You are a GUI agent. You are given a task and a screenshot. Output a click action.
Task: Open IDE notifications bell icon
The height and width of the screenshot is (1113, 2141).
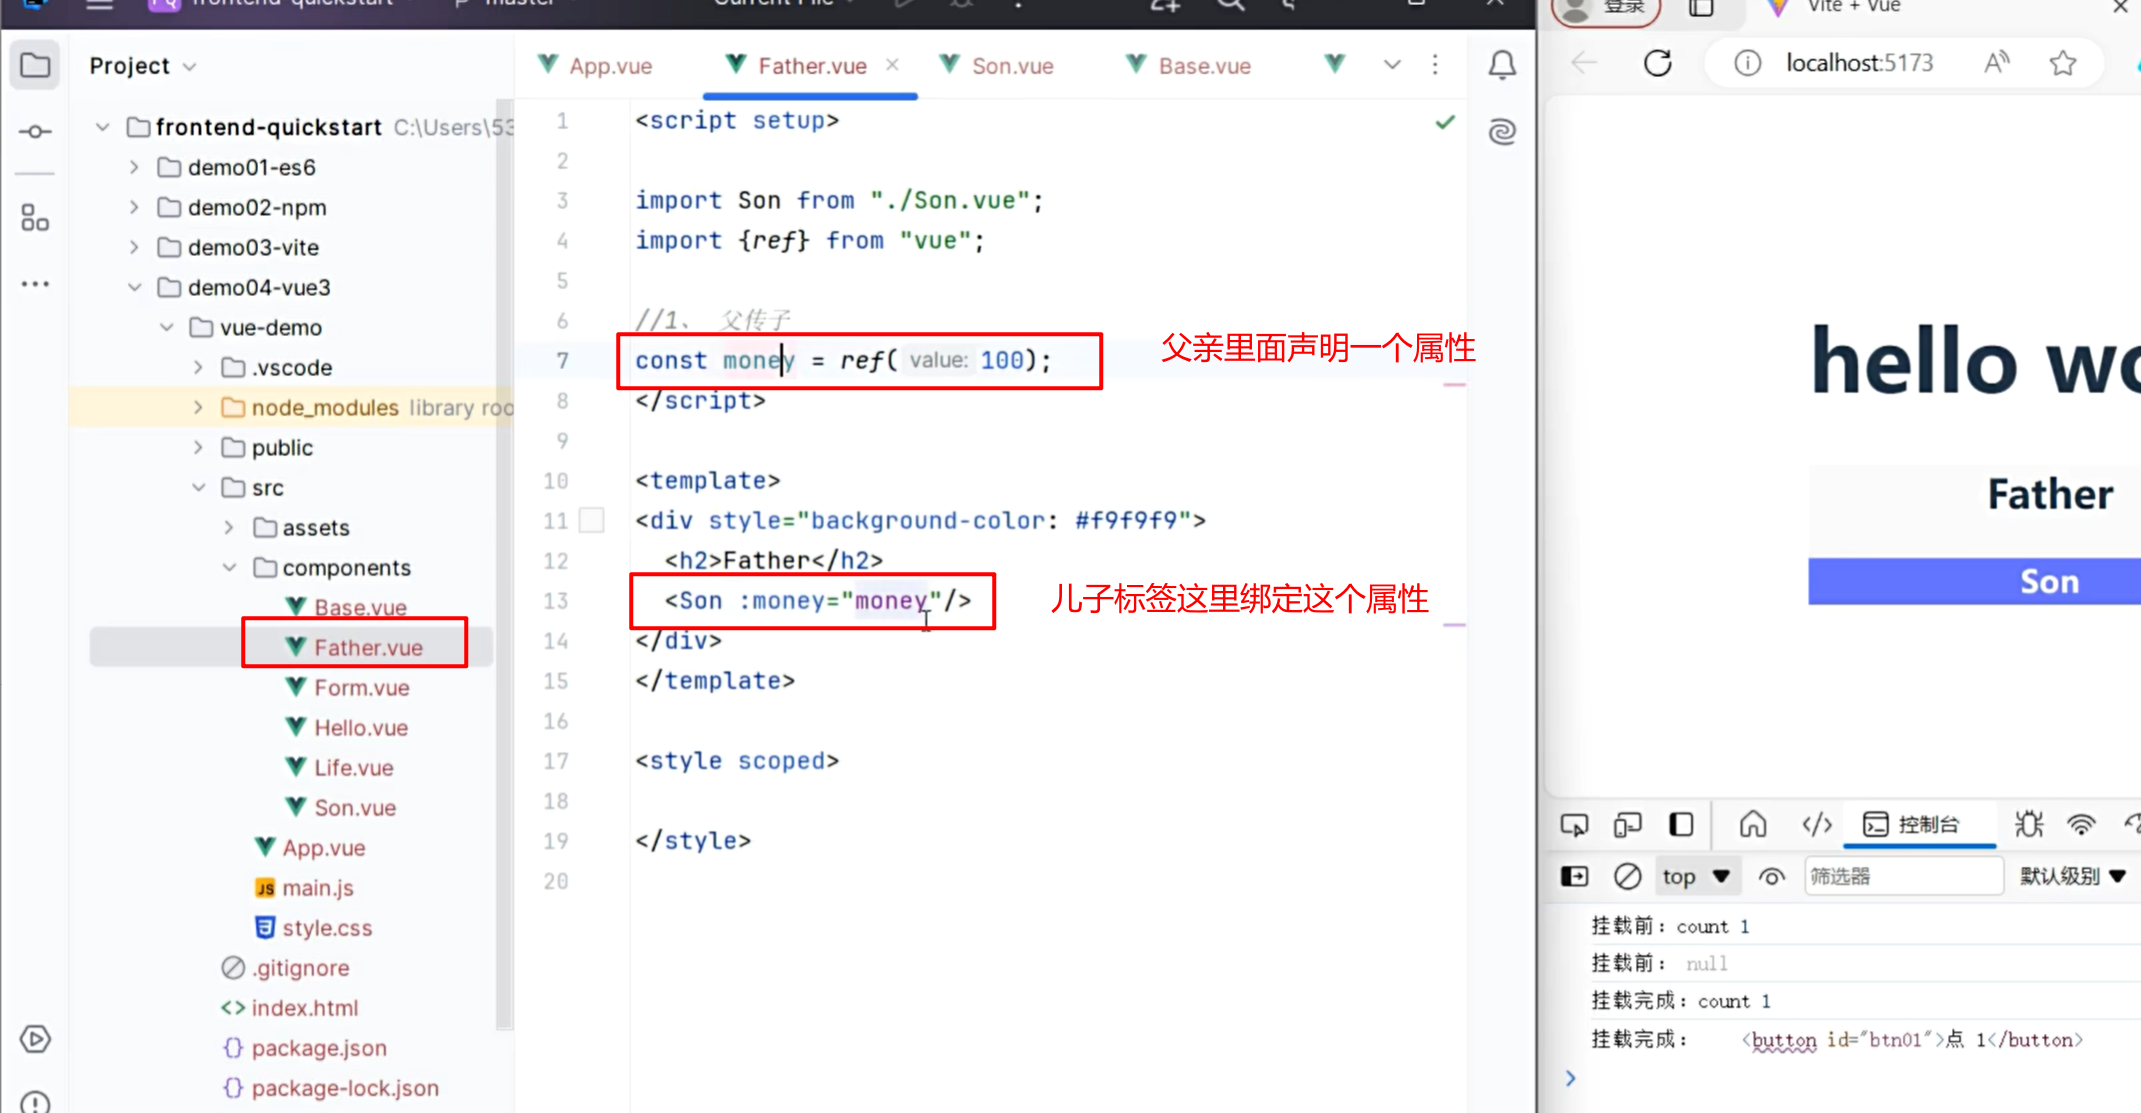point(1502,65)
